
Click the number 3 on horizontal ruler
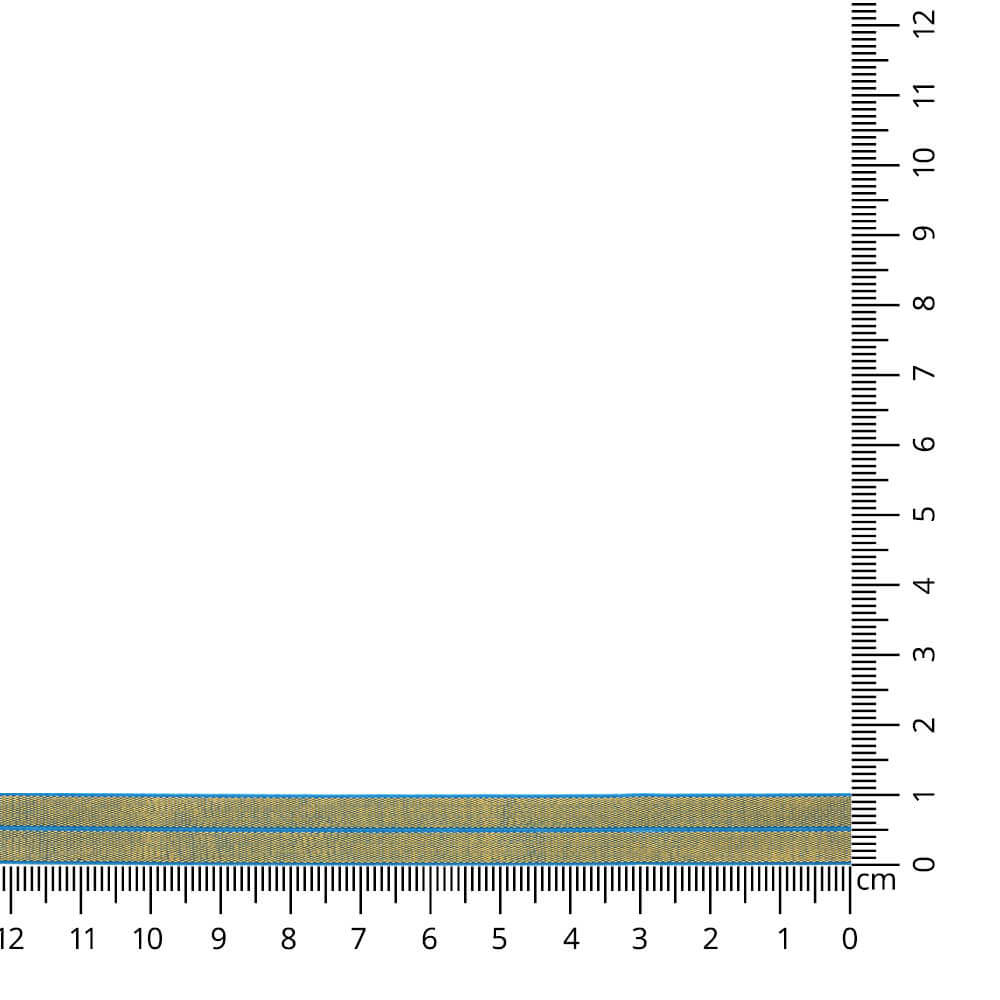point(638,938)
